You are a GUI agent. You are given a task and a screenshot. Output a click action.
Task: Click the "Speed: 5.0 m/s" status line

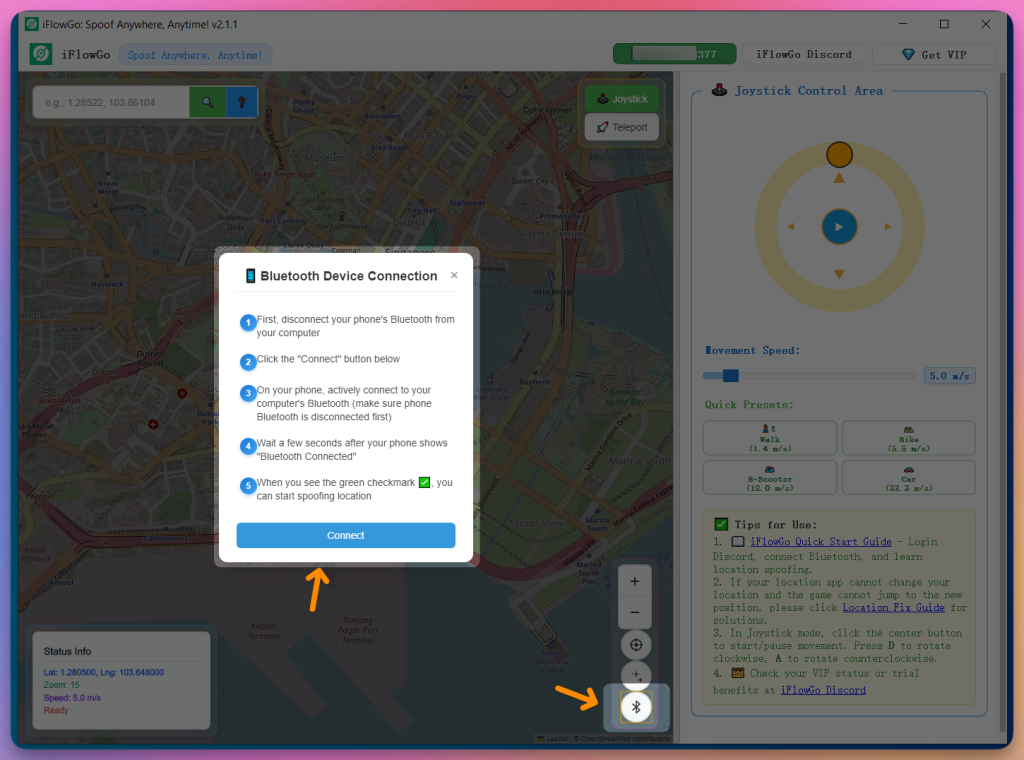click(72, 698)
